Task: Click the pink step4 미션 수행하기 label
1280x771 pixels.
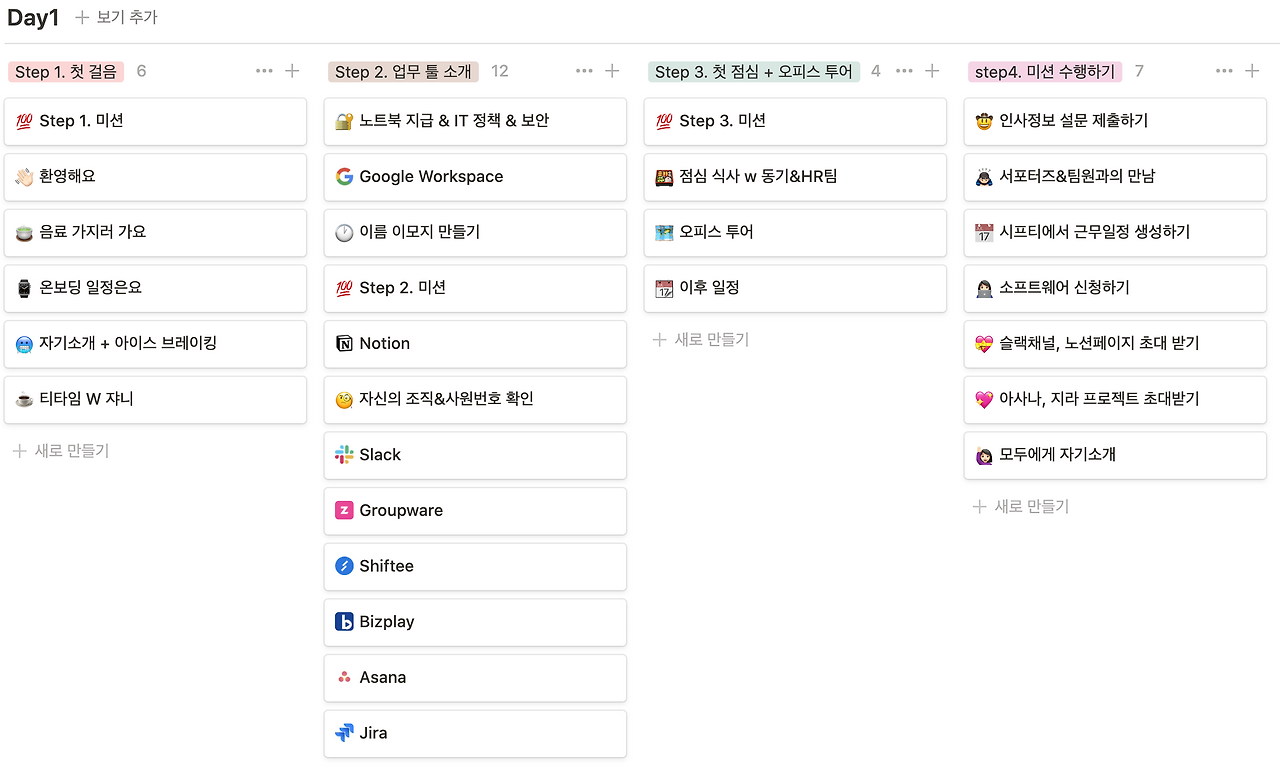Action: click(x=1045, y=72)
